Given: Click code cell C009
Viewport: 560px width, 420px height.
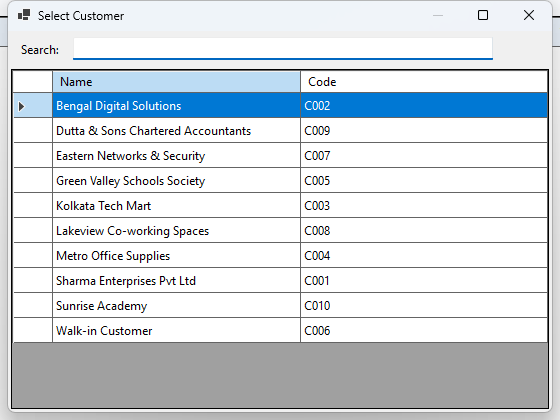Looking at the screenshot, I should (424, 131).
